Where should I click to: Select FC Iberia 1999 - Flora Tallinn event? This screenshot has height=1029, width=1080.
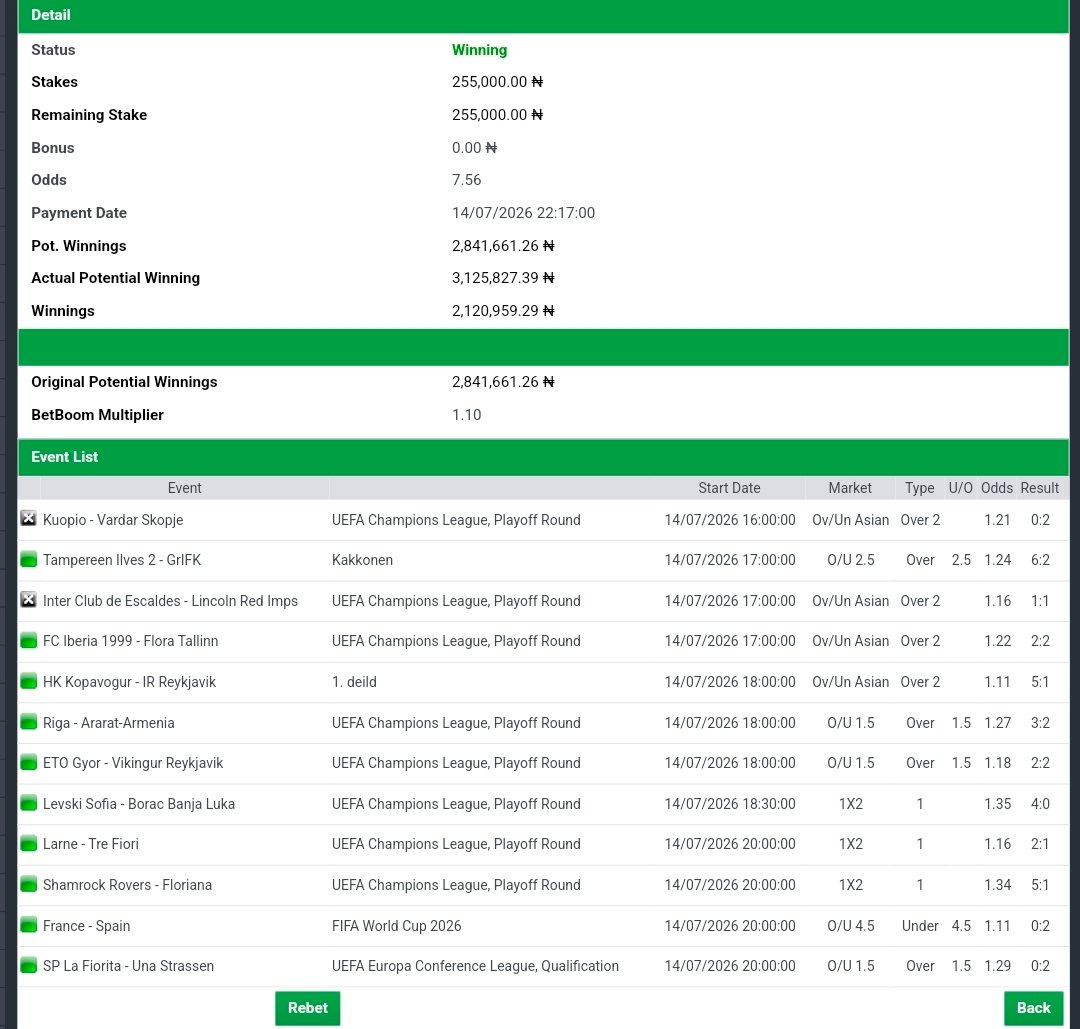(x=130, y=641)
